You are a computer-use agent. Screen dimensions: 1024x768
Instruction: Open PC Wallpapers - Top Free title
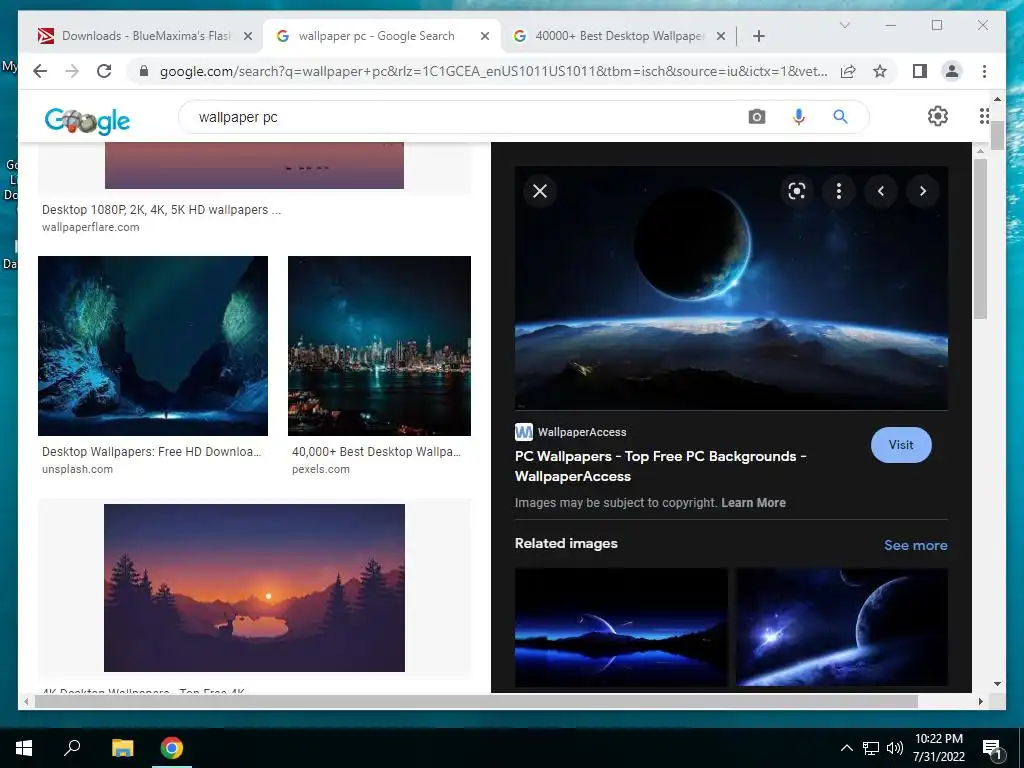tap(660, 466)
